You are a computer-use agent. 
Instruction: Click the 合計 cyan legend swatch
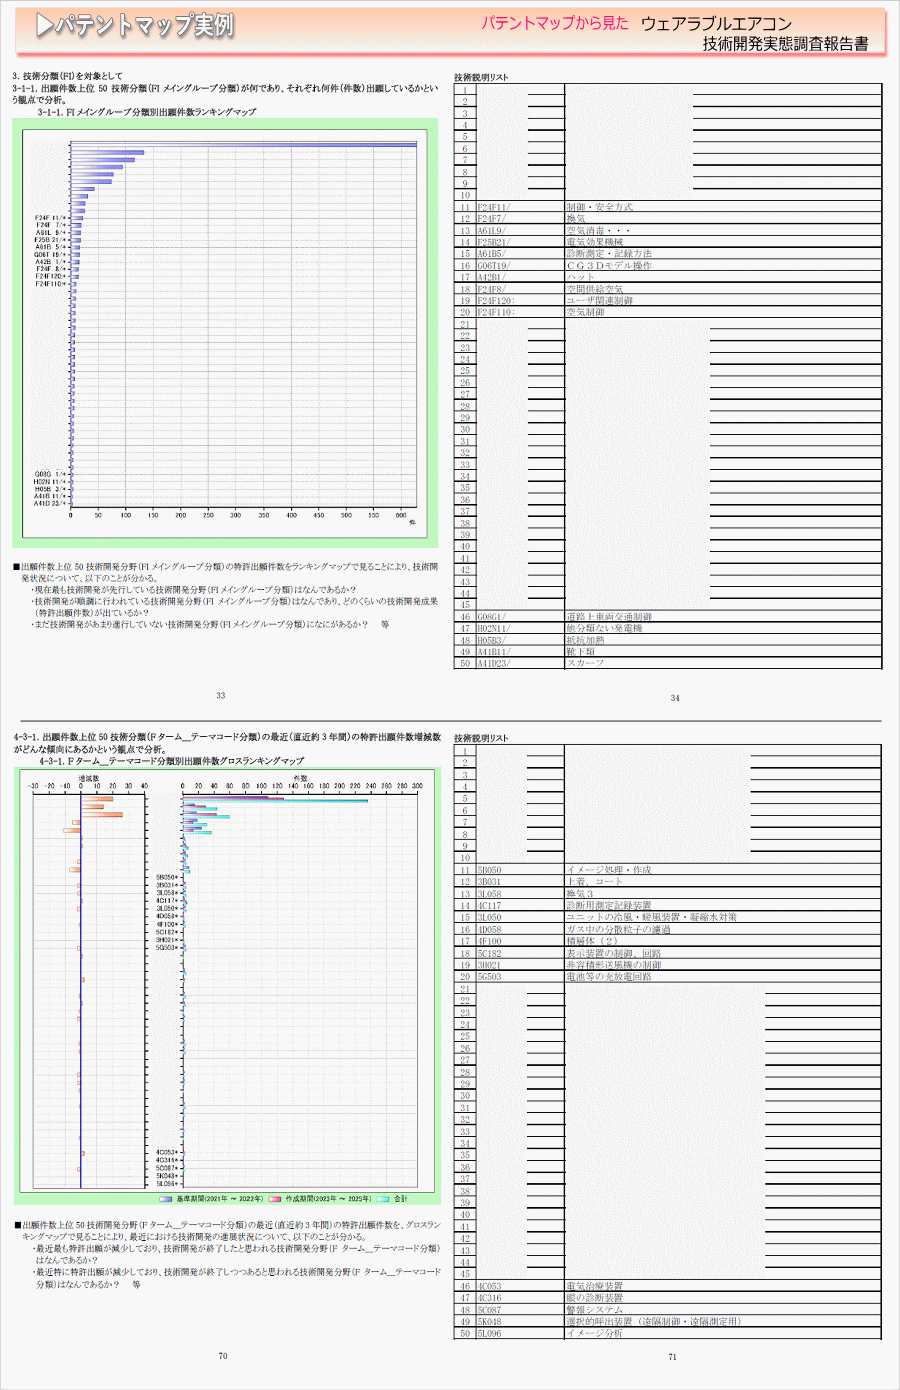point(383,1199)
